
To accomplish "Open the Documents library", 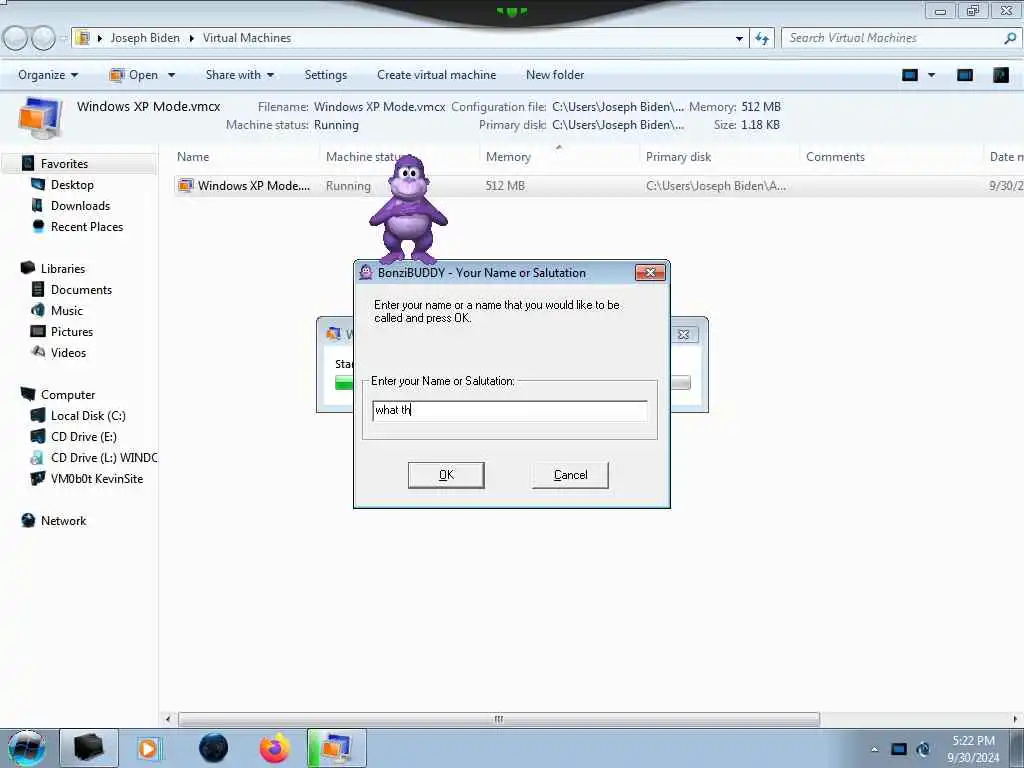I will tap(81, 289).
